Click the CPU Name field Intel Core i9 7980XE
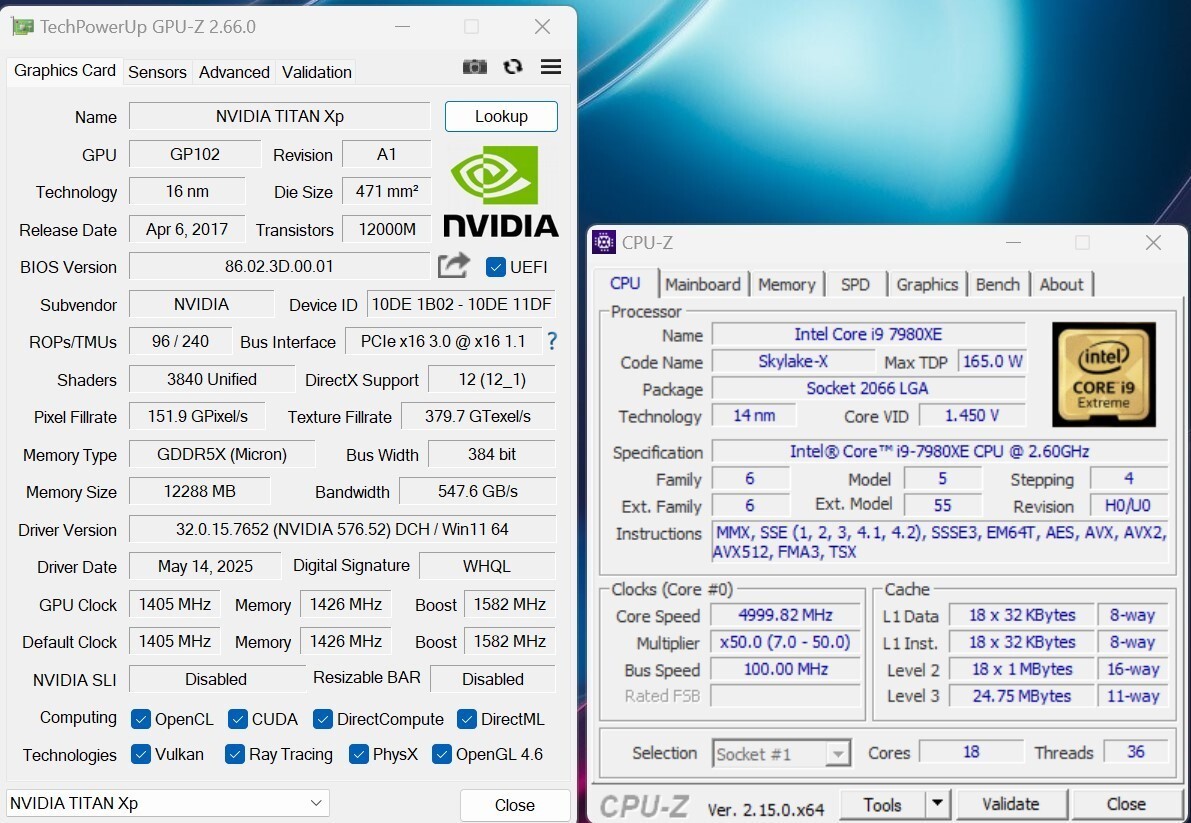Viewport: 1191px width, 823px height. coord(868,334)
